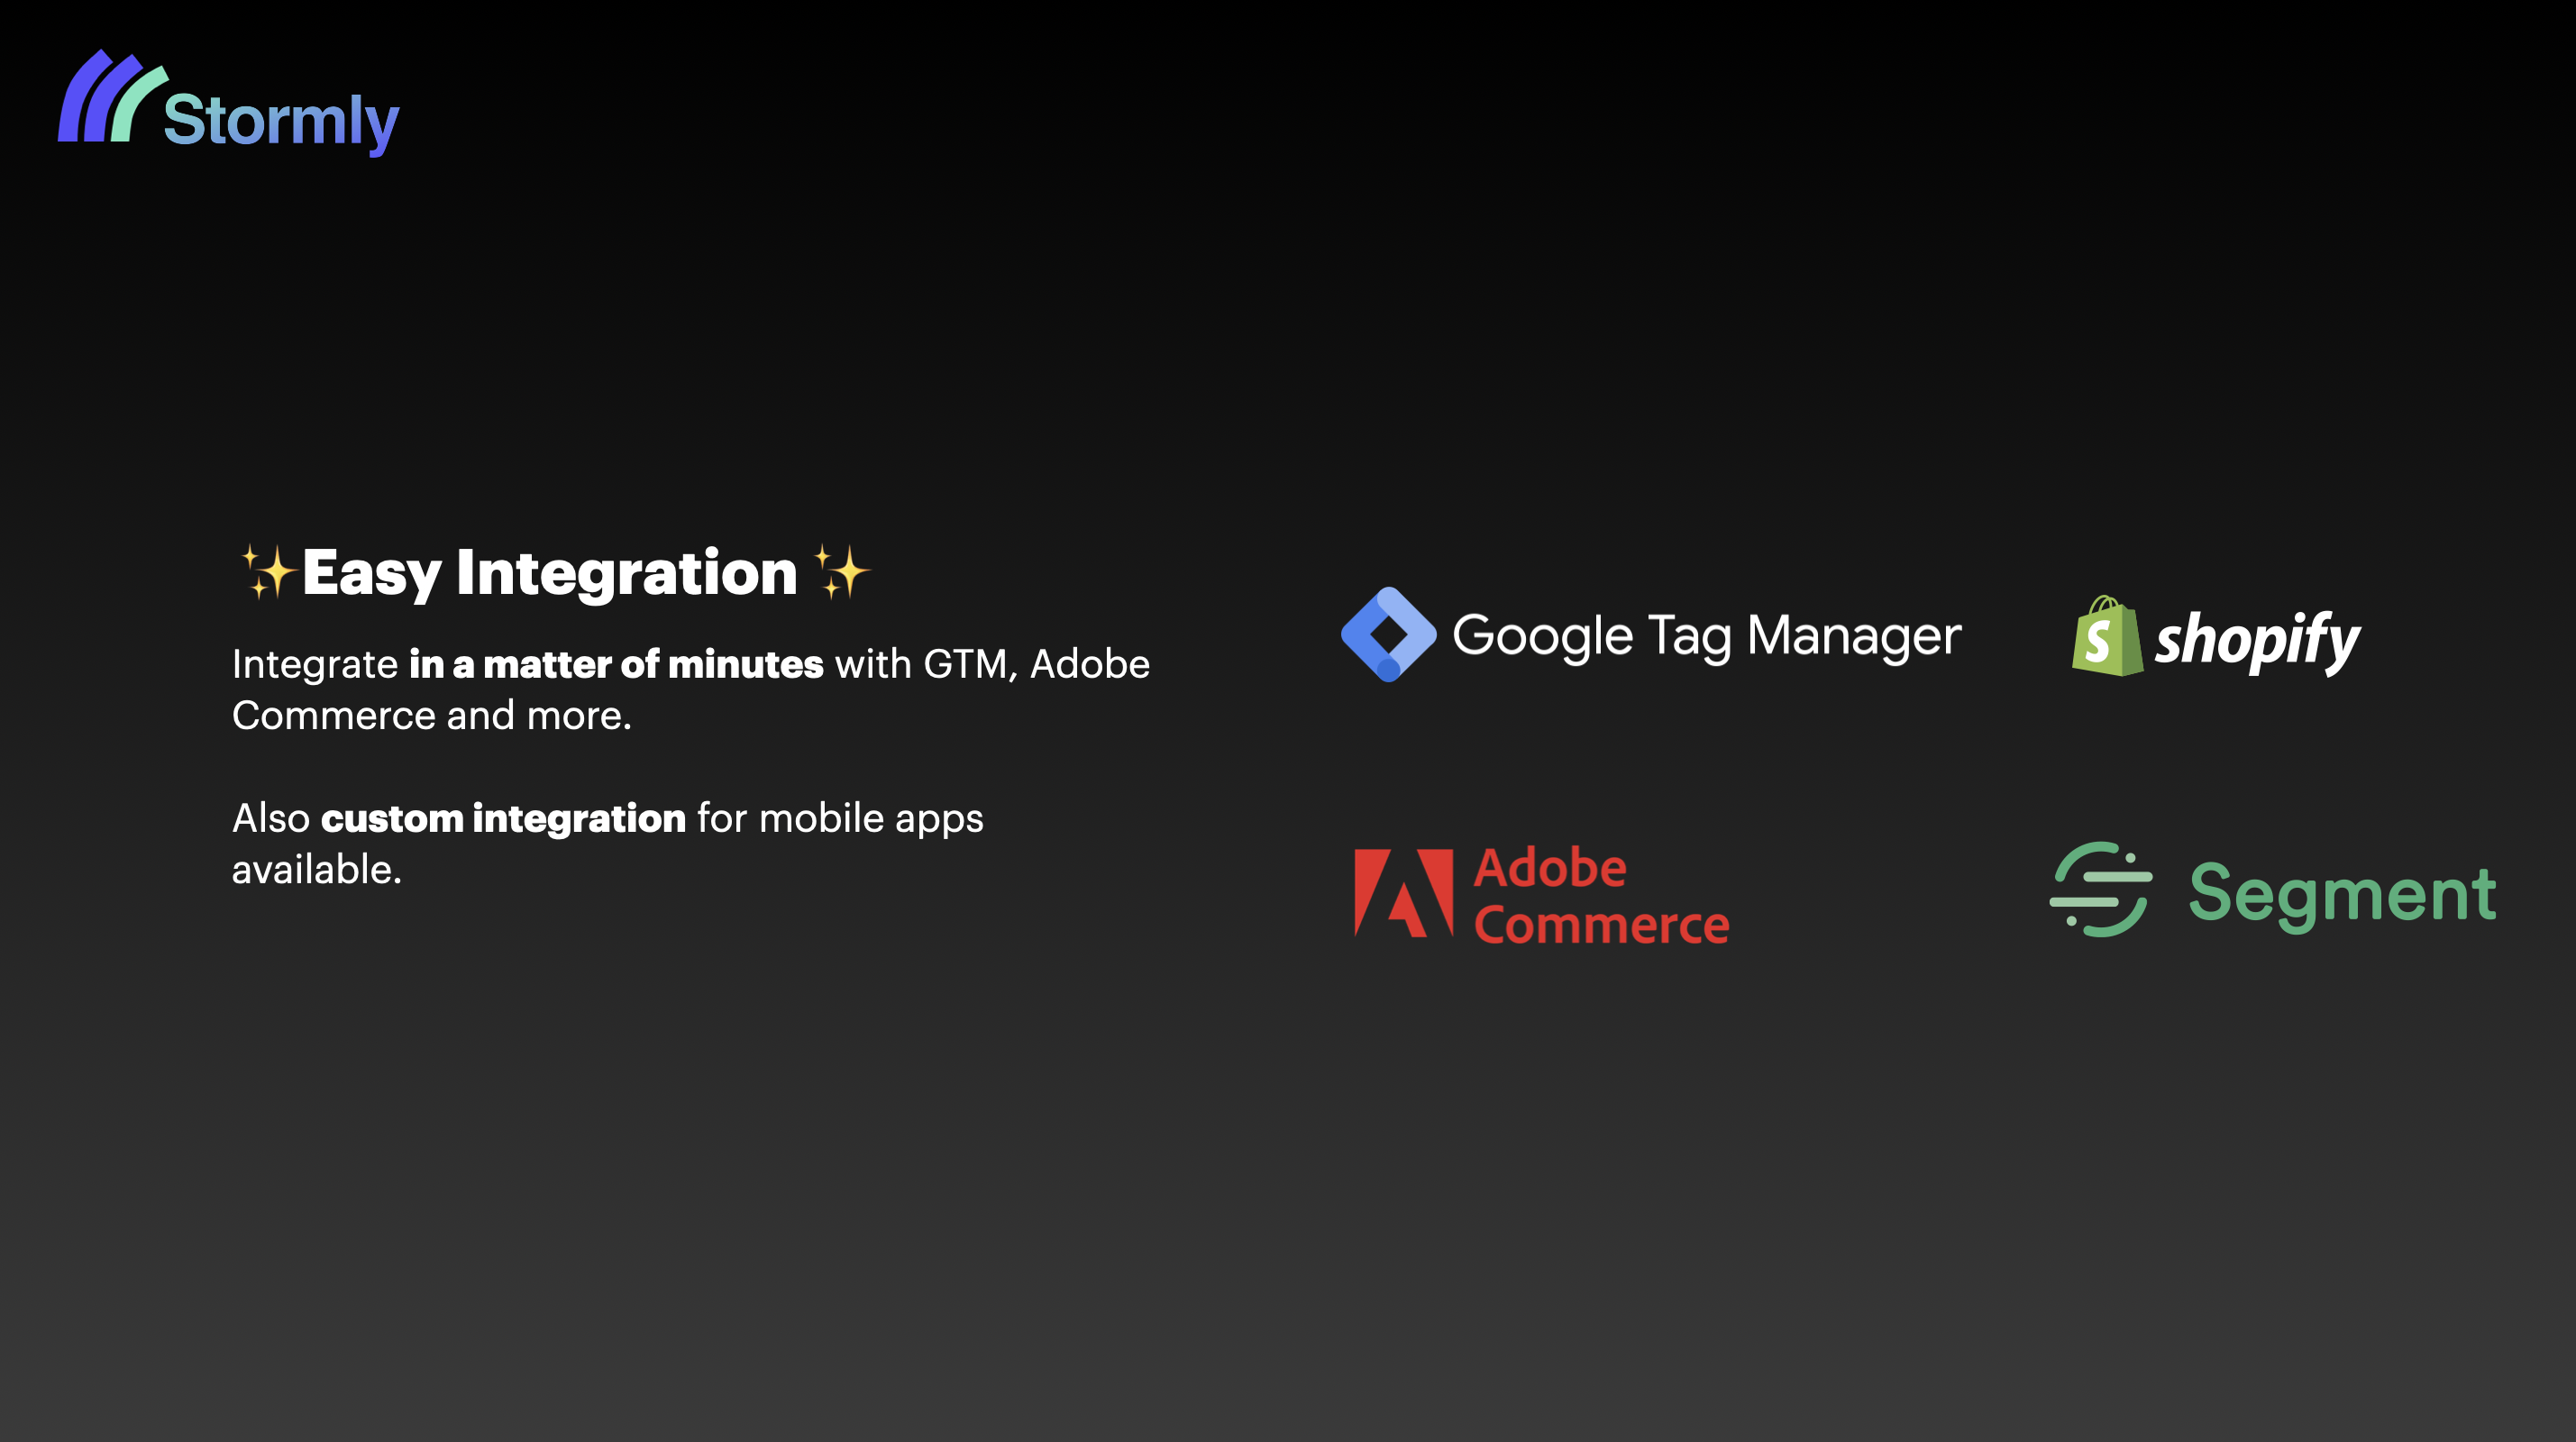Viewport: 2576px width, 1442px height.
Task: Click the Shopify shopping bag icon
Action: click(2107, 636)
